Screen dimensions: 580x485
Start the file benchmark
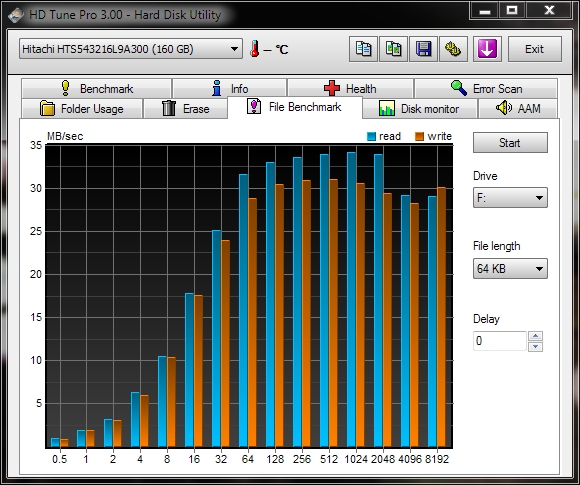[510, 143]
